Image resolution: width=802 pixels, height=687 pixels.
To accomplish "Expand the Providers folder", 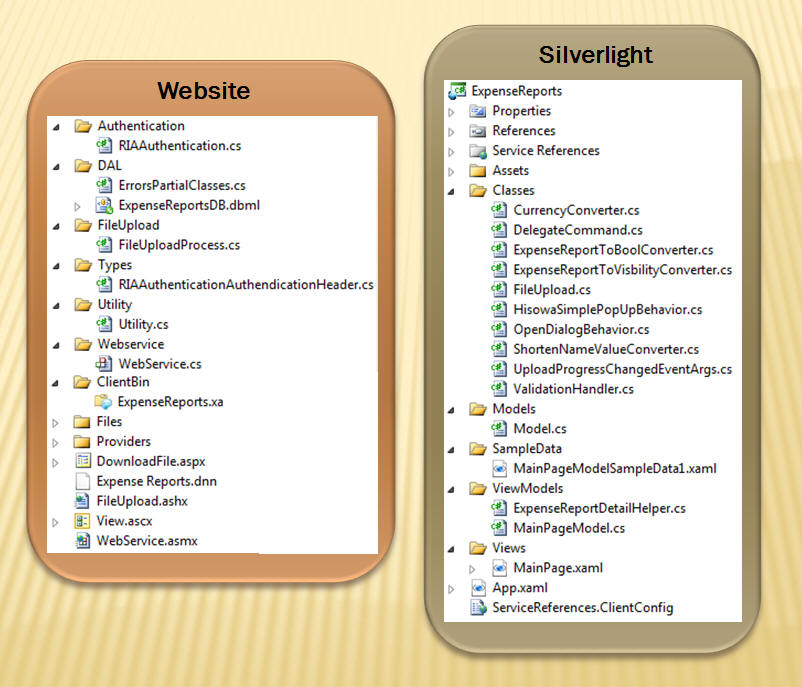I will 56,442.
